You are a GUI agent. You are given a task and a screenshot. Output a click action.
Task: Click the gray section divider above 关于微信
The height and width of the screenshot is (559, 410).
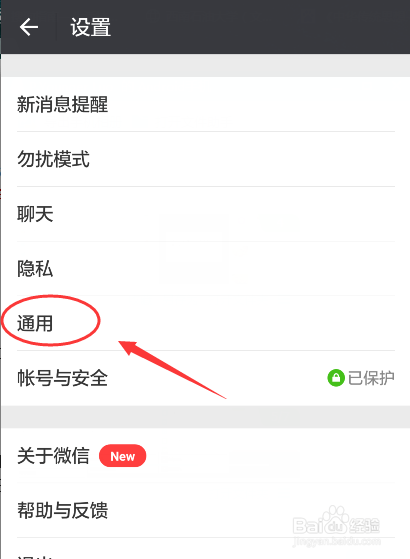205,417
